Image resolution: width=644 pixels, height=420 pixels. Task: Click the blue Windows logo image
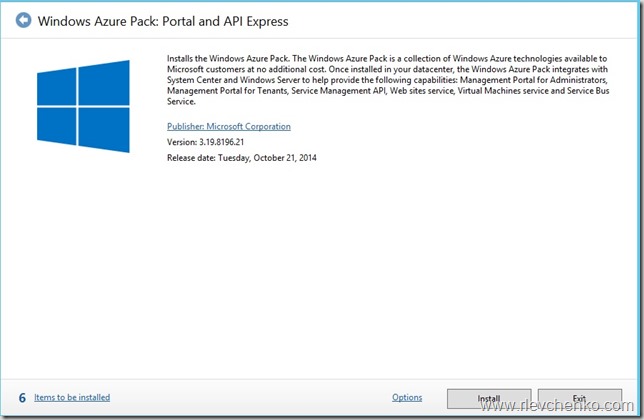[x=83, y=106]
